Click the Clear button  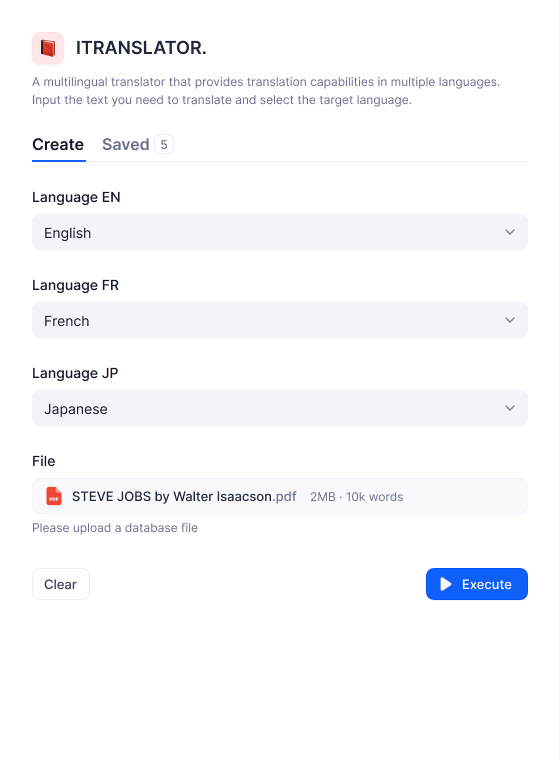pyautogui.click(x=61, y=584)
